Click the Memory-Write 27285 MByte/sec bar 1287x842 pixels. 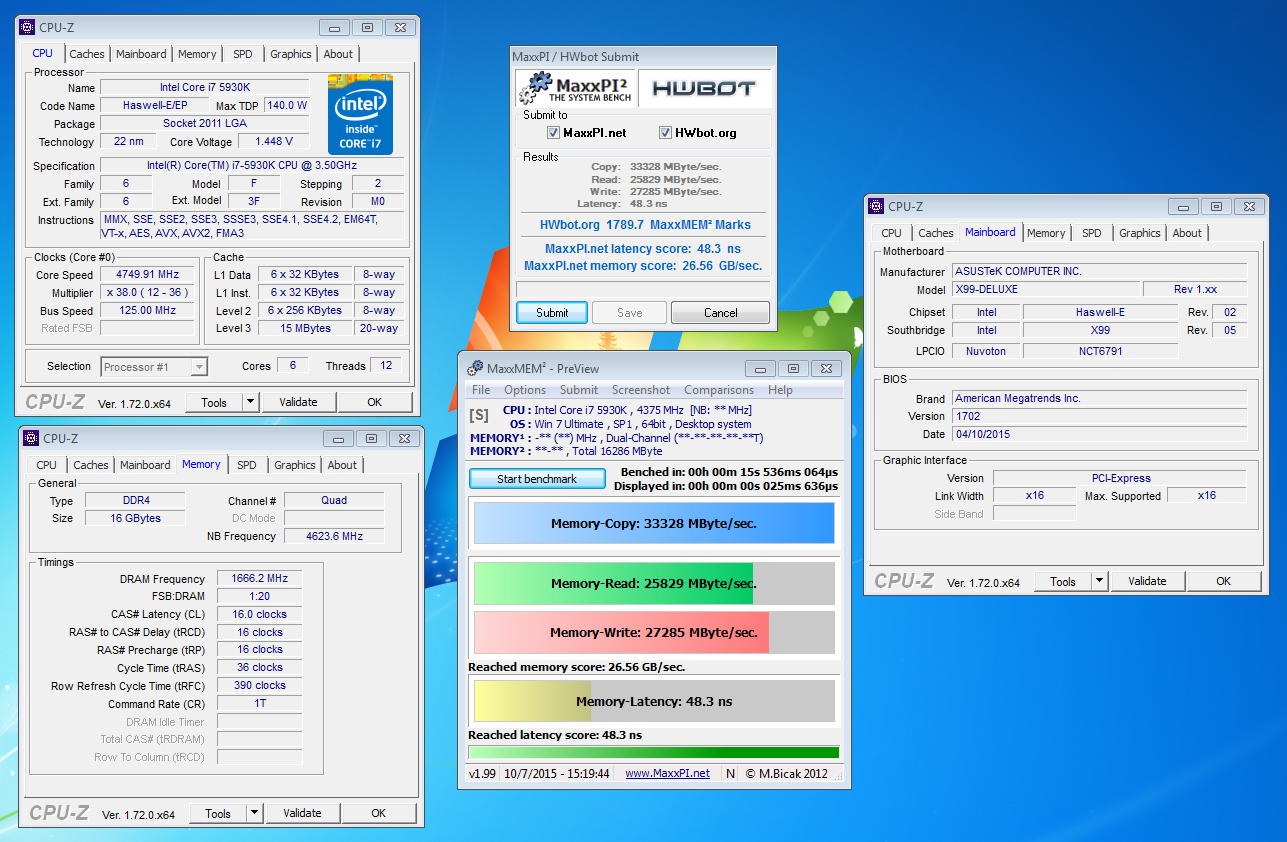[654, 633]
